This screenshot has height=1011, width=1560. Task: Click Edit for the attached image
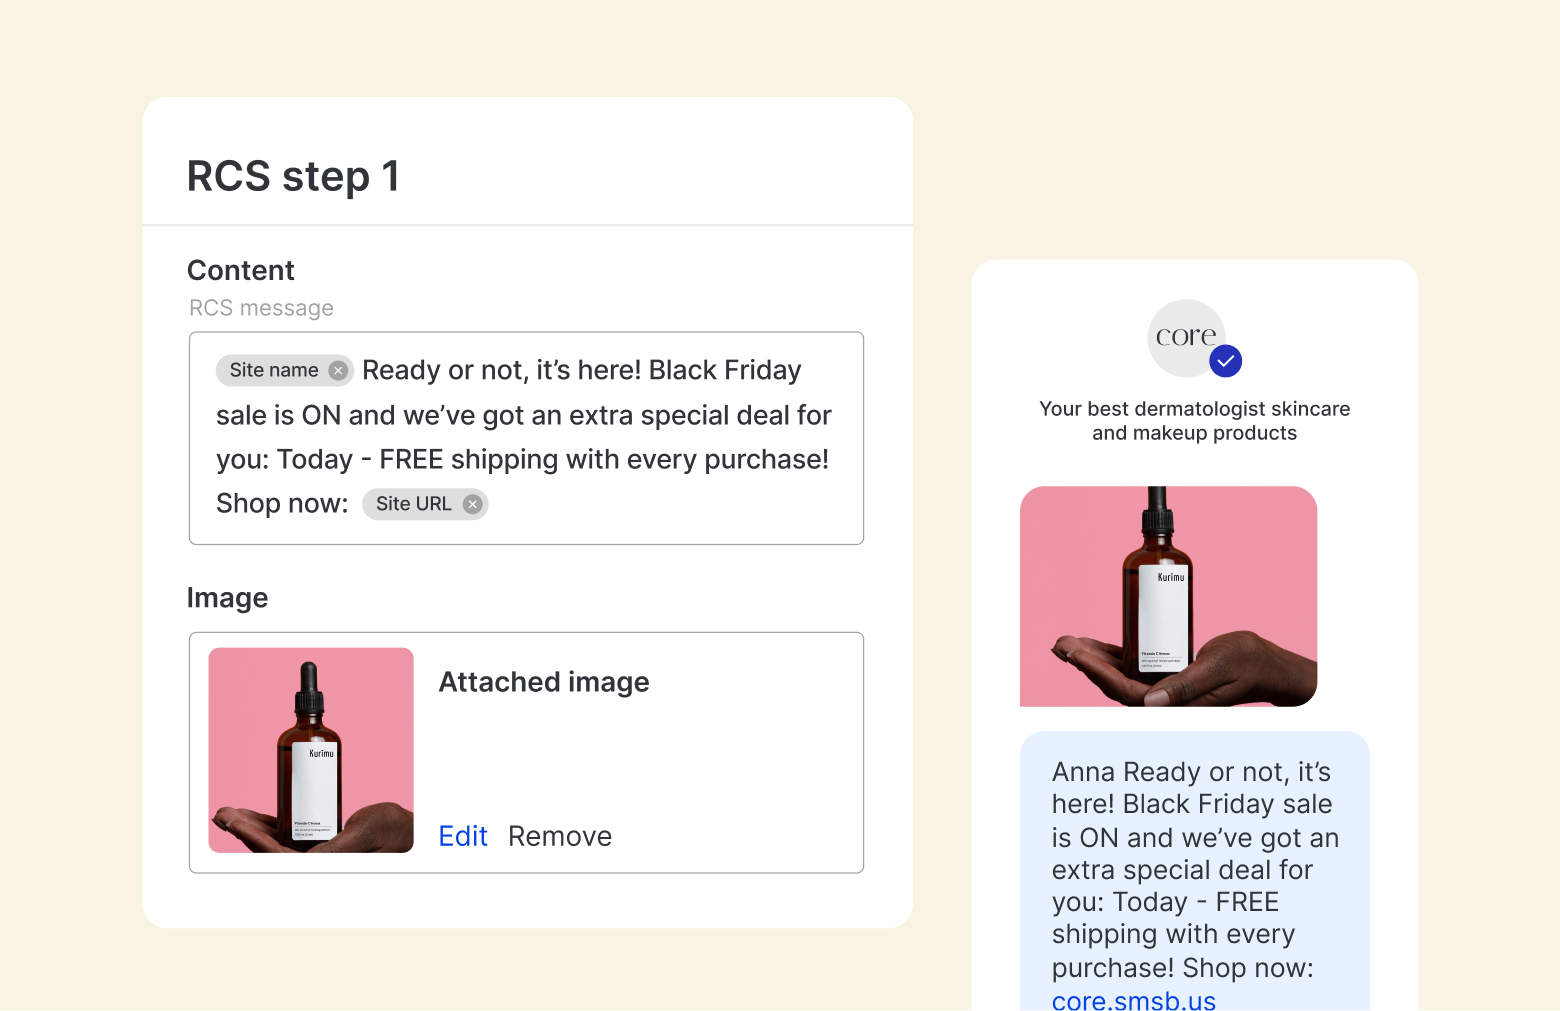(x=463, y=836)
